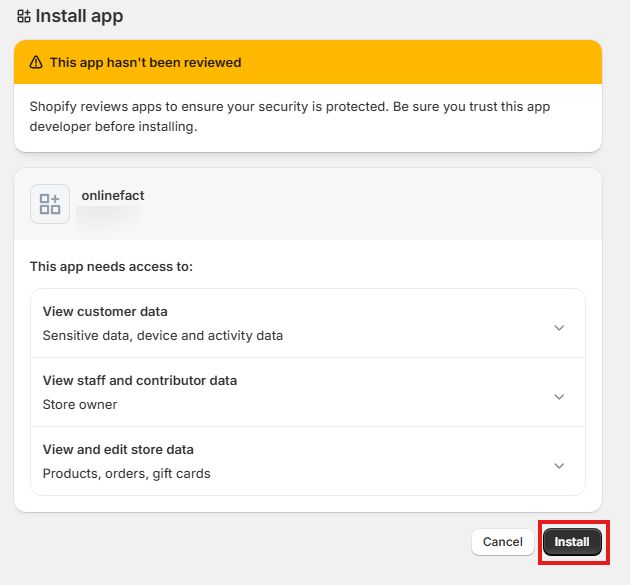Click the Cancel button
Screen dimensions: 630x585
503,542
